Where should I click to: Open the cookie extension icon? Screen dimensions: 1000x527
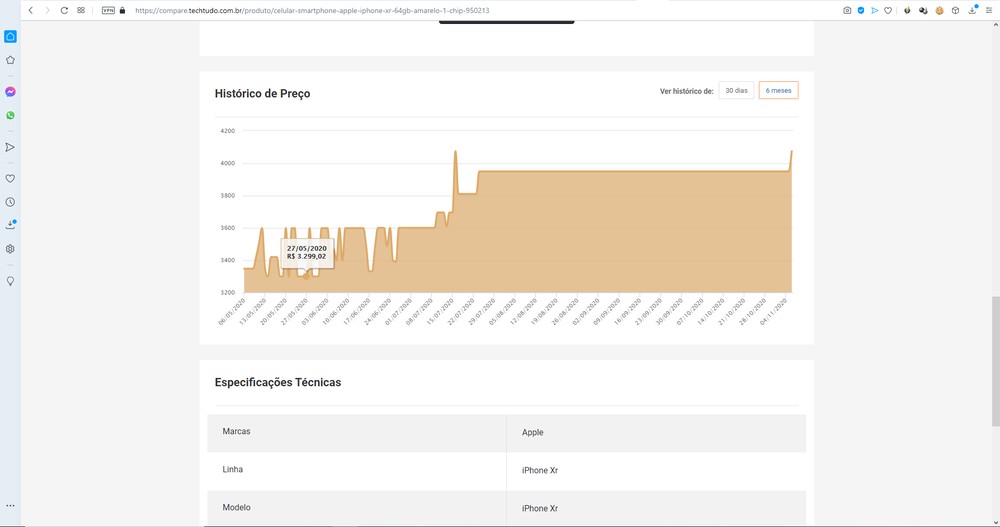pyautogui.click(x=939, y=10)
